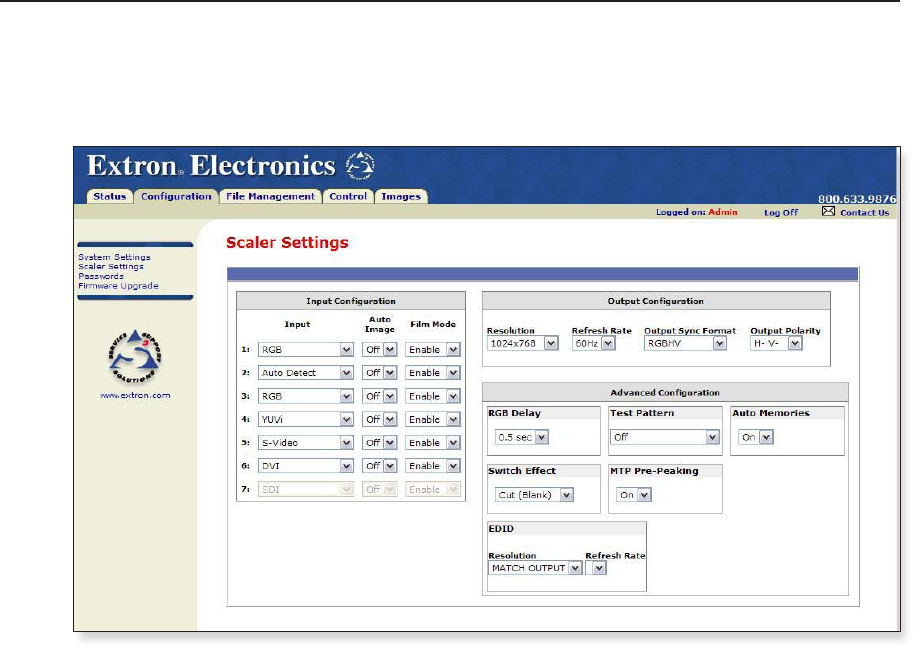Open Auto Memories dropdown
917x649 pixels.
pyautogui.click(x=756, y=437)
